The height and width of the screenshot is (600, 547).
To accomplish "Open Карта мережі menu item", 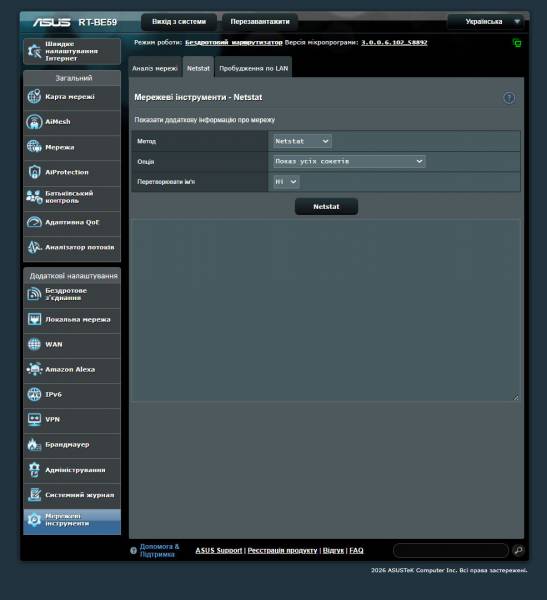I will (72, 97).
